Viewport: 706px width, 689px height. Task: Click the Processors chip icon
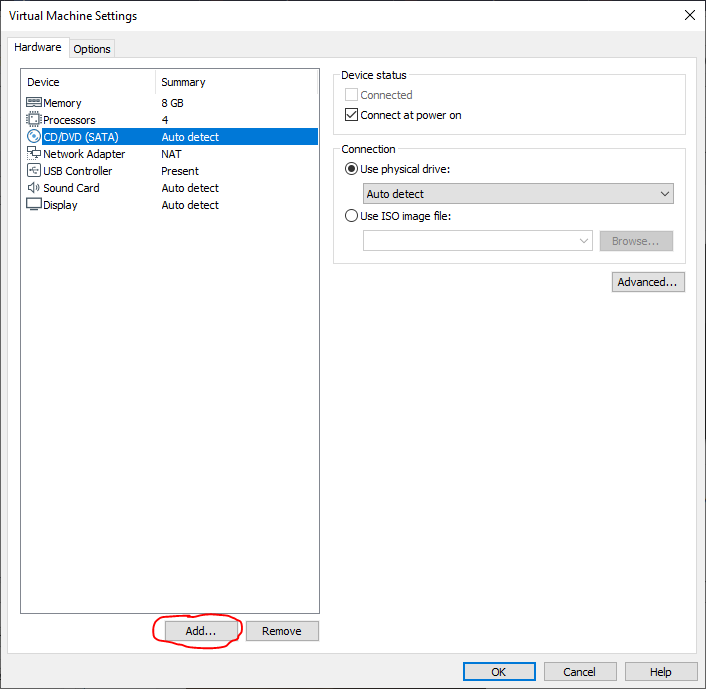[x=34, y=120]
